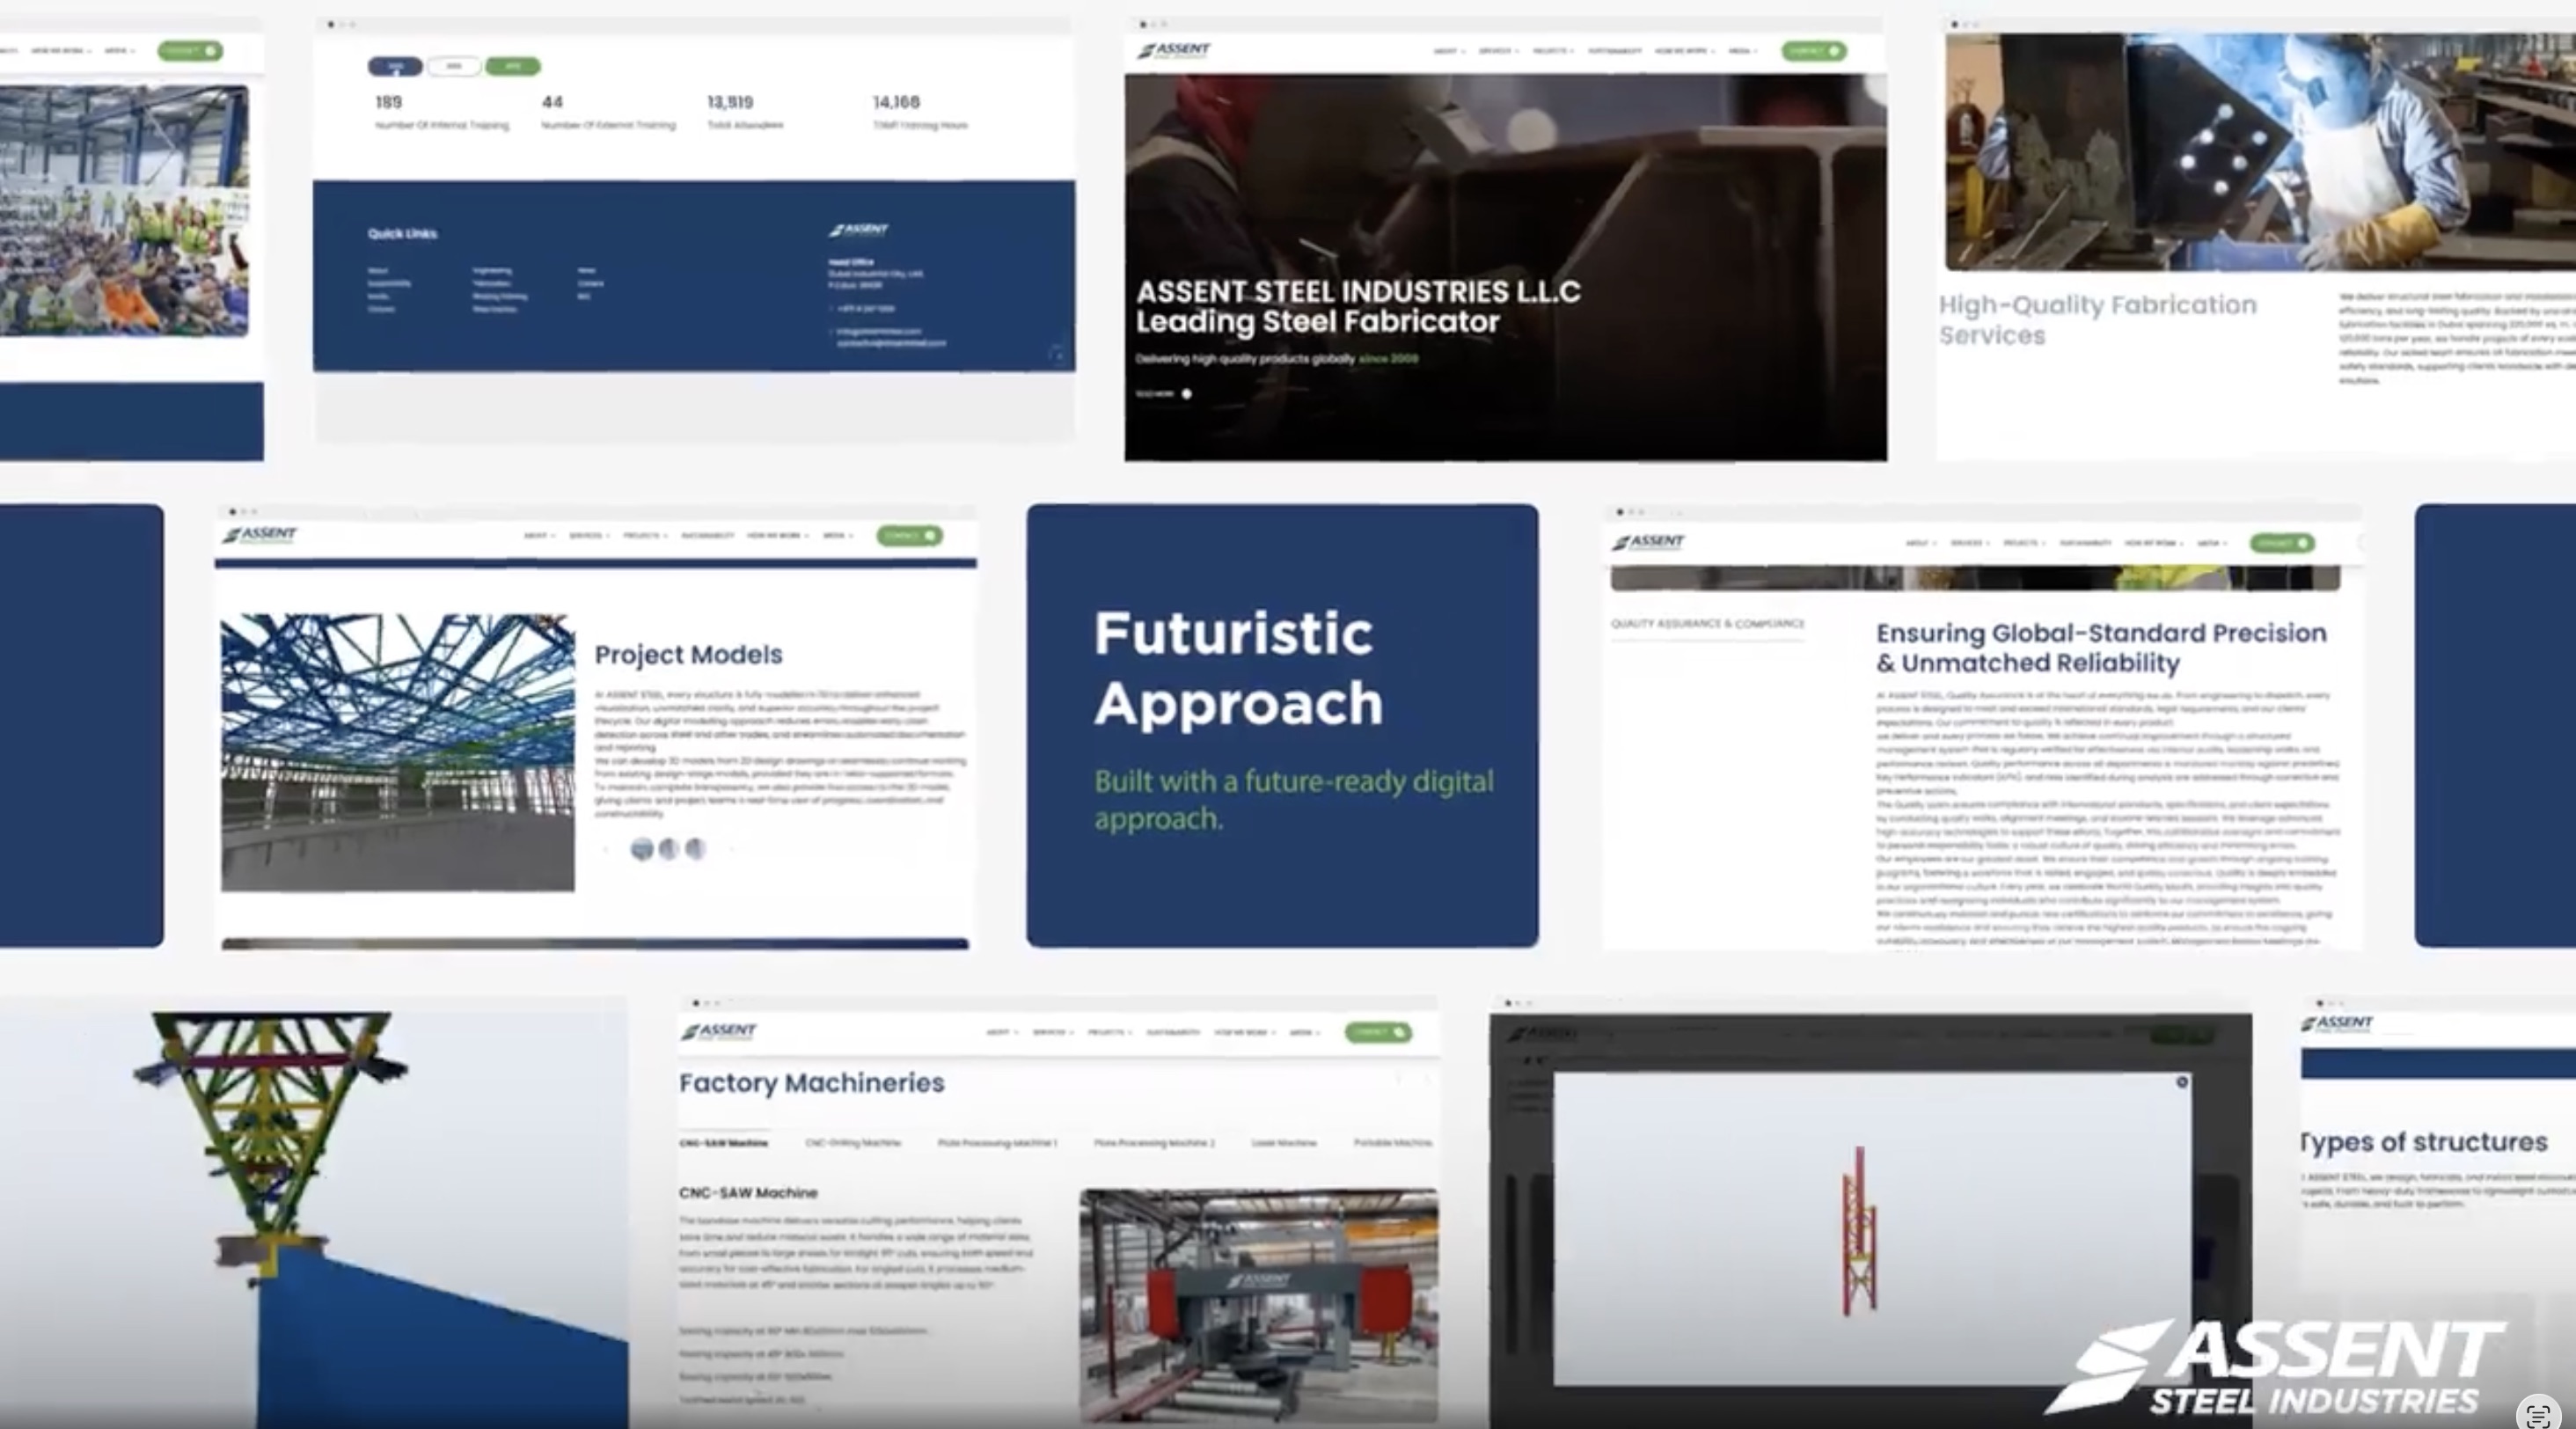Click the green Contact button on the hero page
The width and height of the screenshot is (2576, 1429).
point(1814,51)
